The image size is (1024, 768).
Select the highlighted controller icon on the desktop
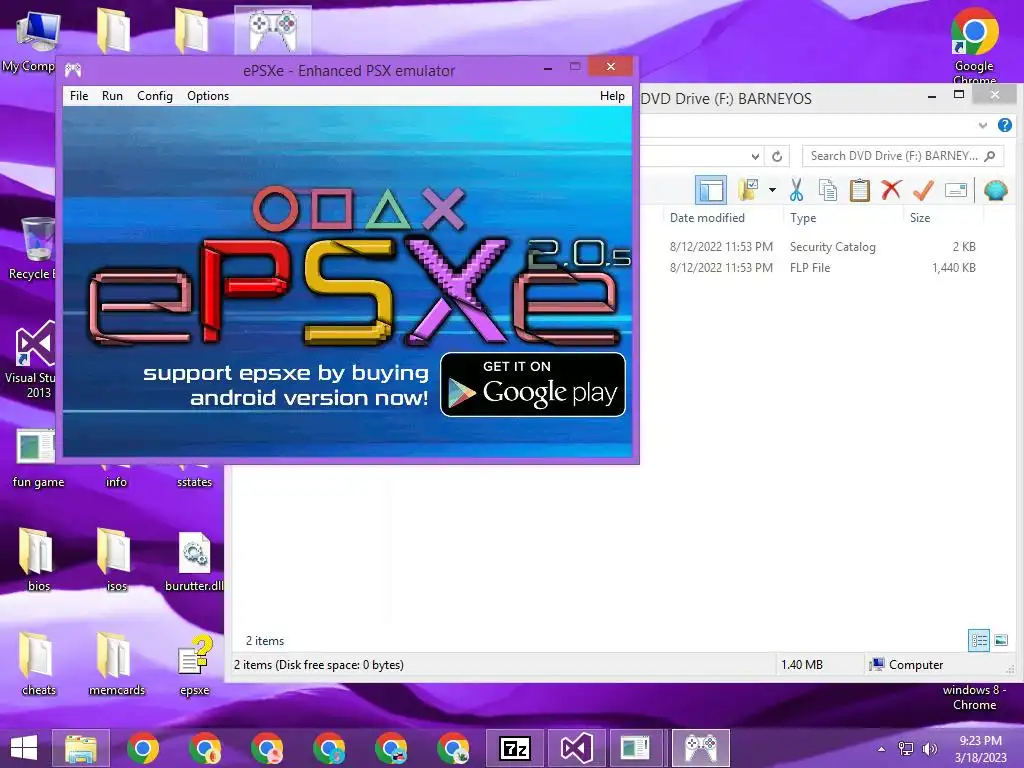coord(273,31)
